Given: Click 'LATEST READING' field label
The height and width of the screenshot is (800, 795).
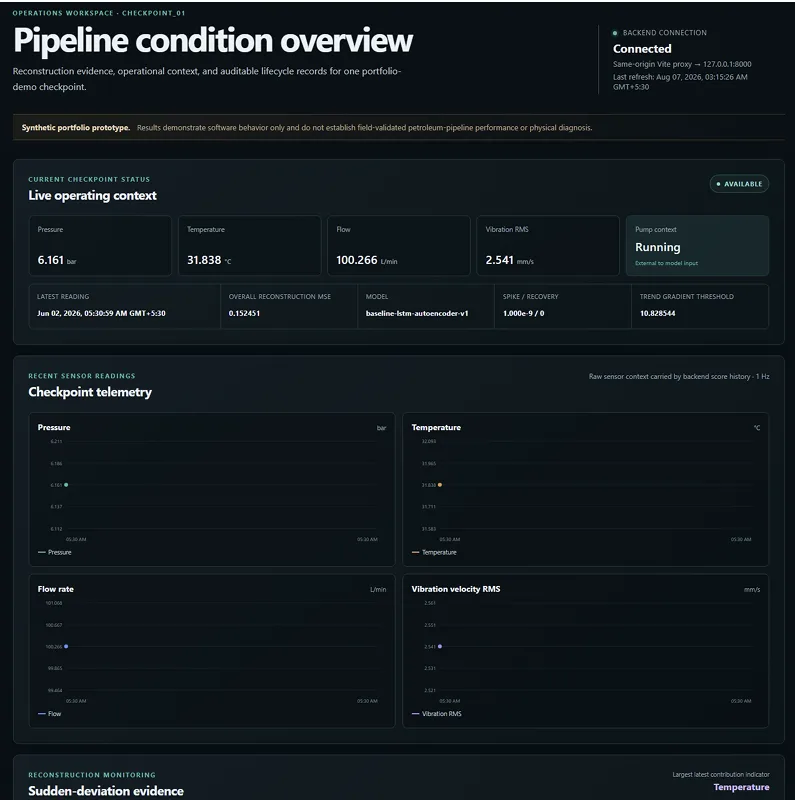Looking at the screenshot, I should pos(63,296).
